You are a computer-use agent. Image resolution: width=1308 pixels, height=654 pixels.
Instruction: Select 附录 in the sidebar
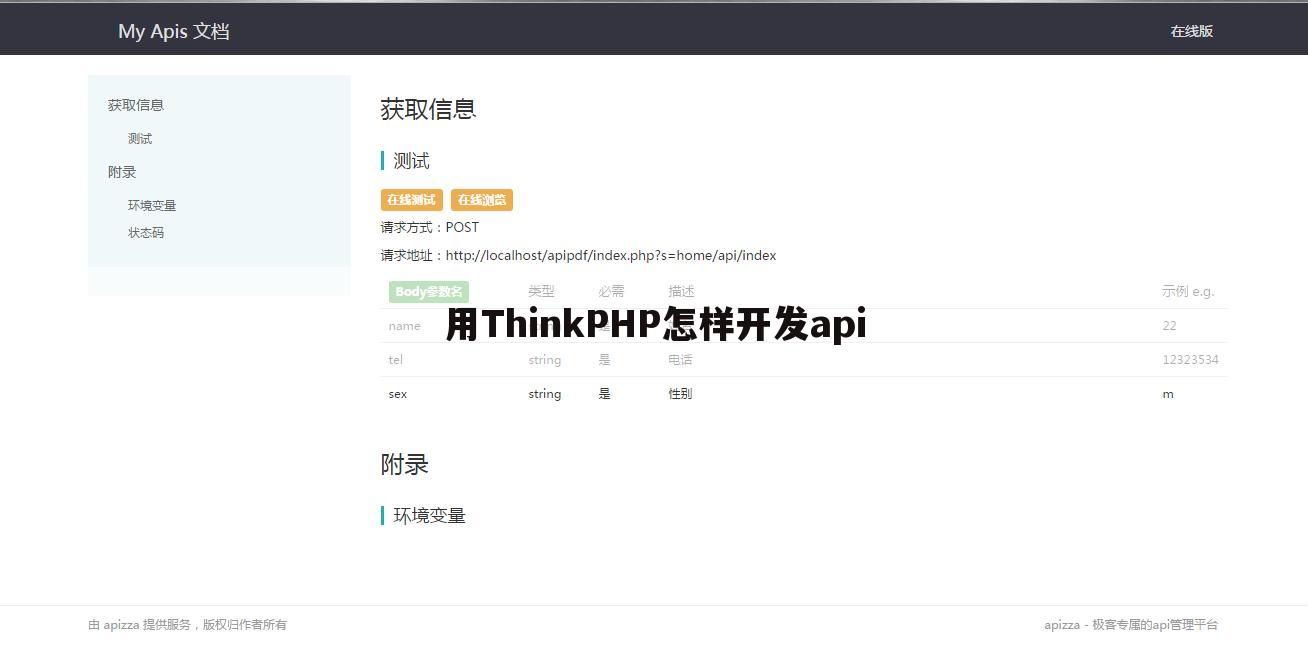click(122, 172)
